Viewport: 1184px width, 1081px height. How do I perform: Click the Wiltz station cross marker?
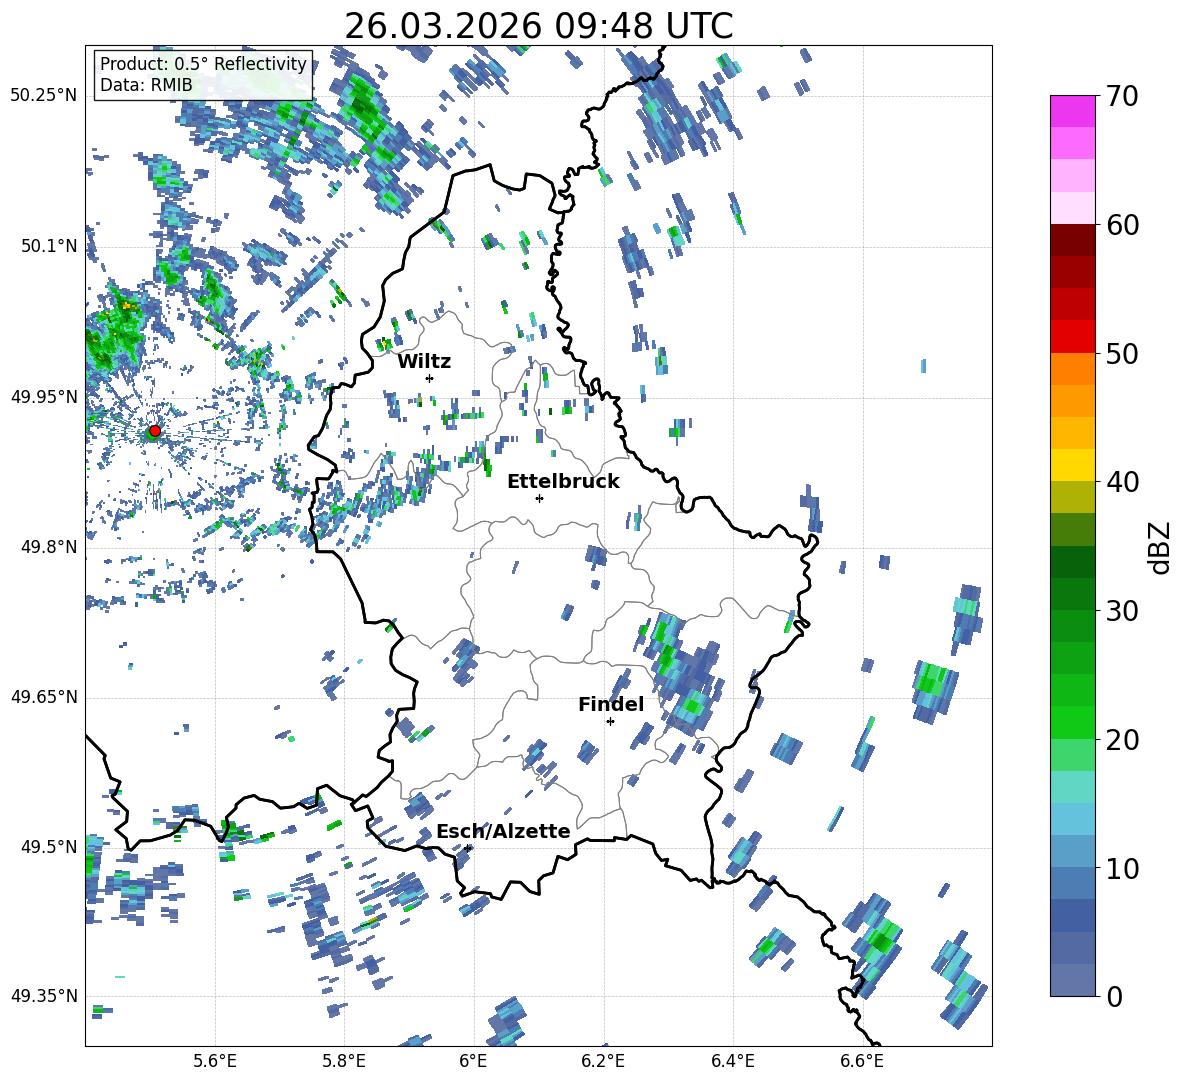pos(429,378)
